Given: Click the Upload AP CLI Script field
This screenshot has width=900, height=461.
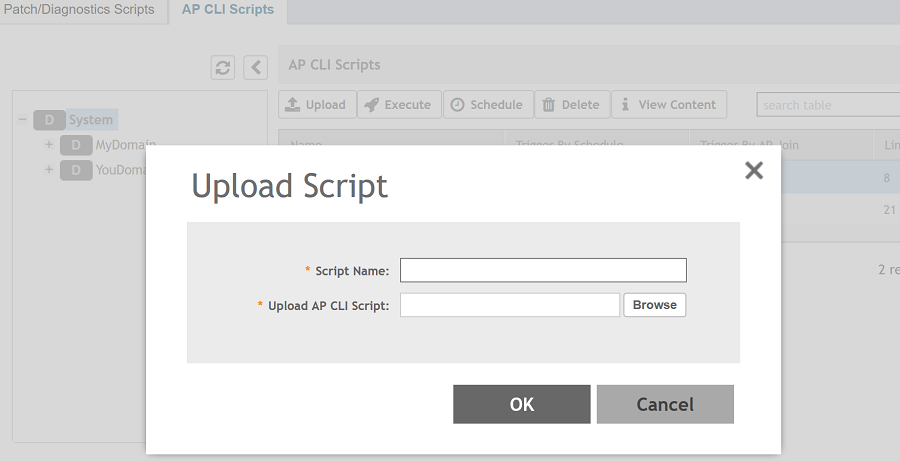Looking at the screenshot, I should (510, 305).
